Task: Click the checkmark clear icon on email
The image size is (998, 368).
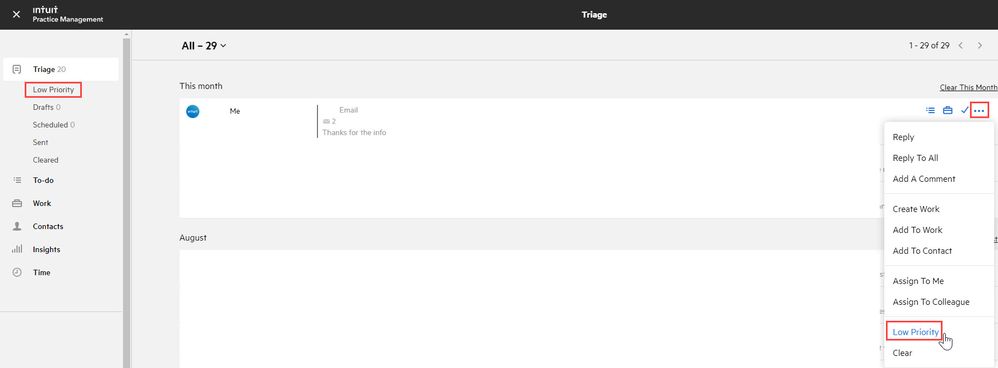Action: (964, 110)
